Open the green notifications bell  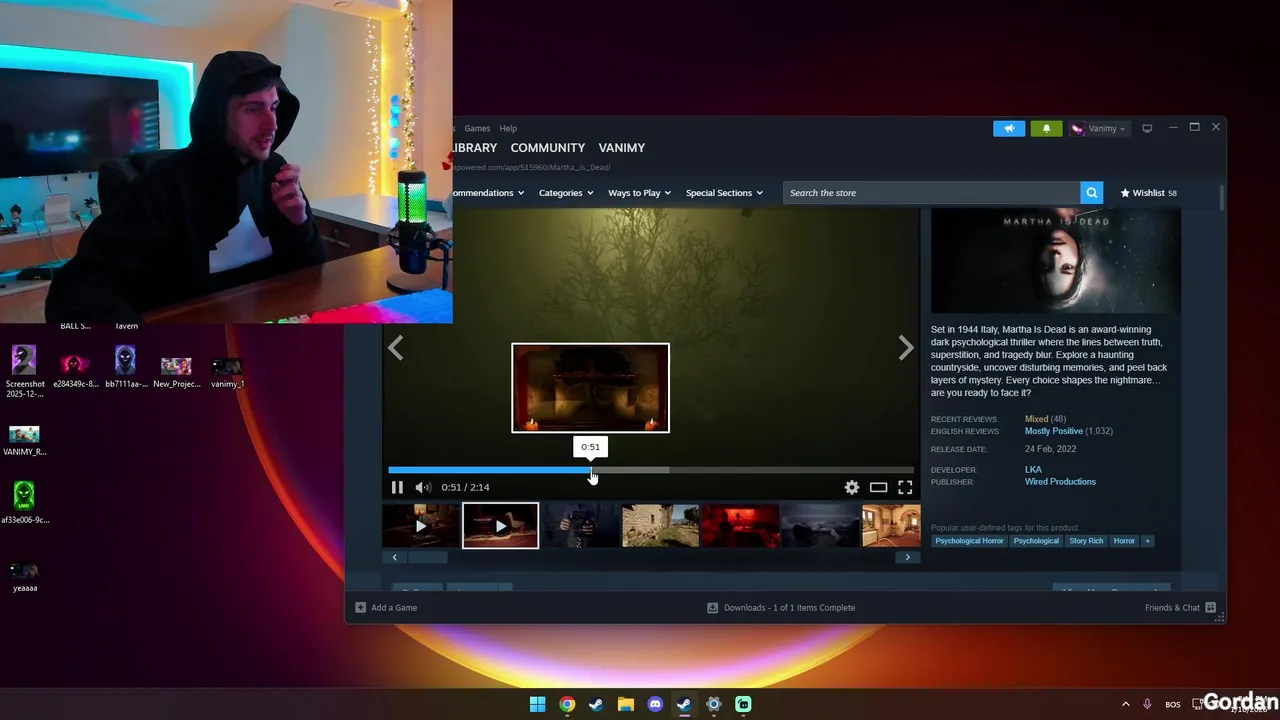[x=1046, y=128]
